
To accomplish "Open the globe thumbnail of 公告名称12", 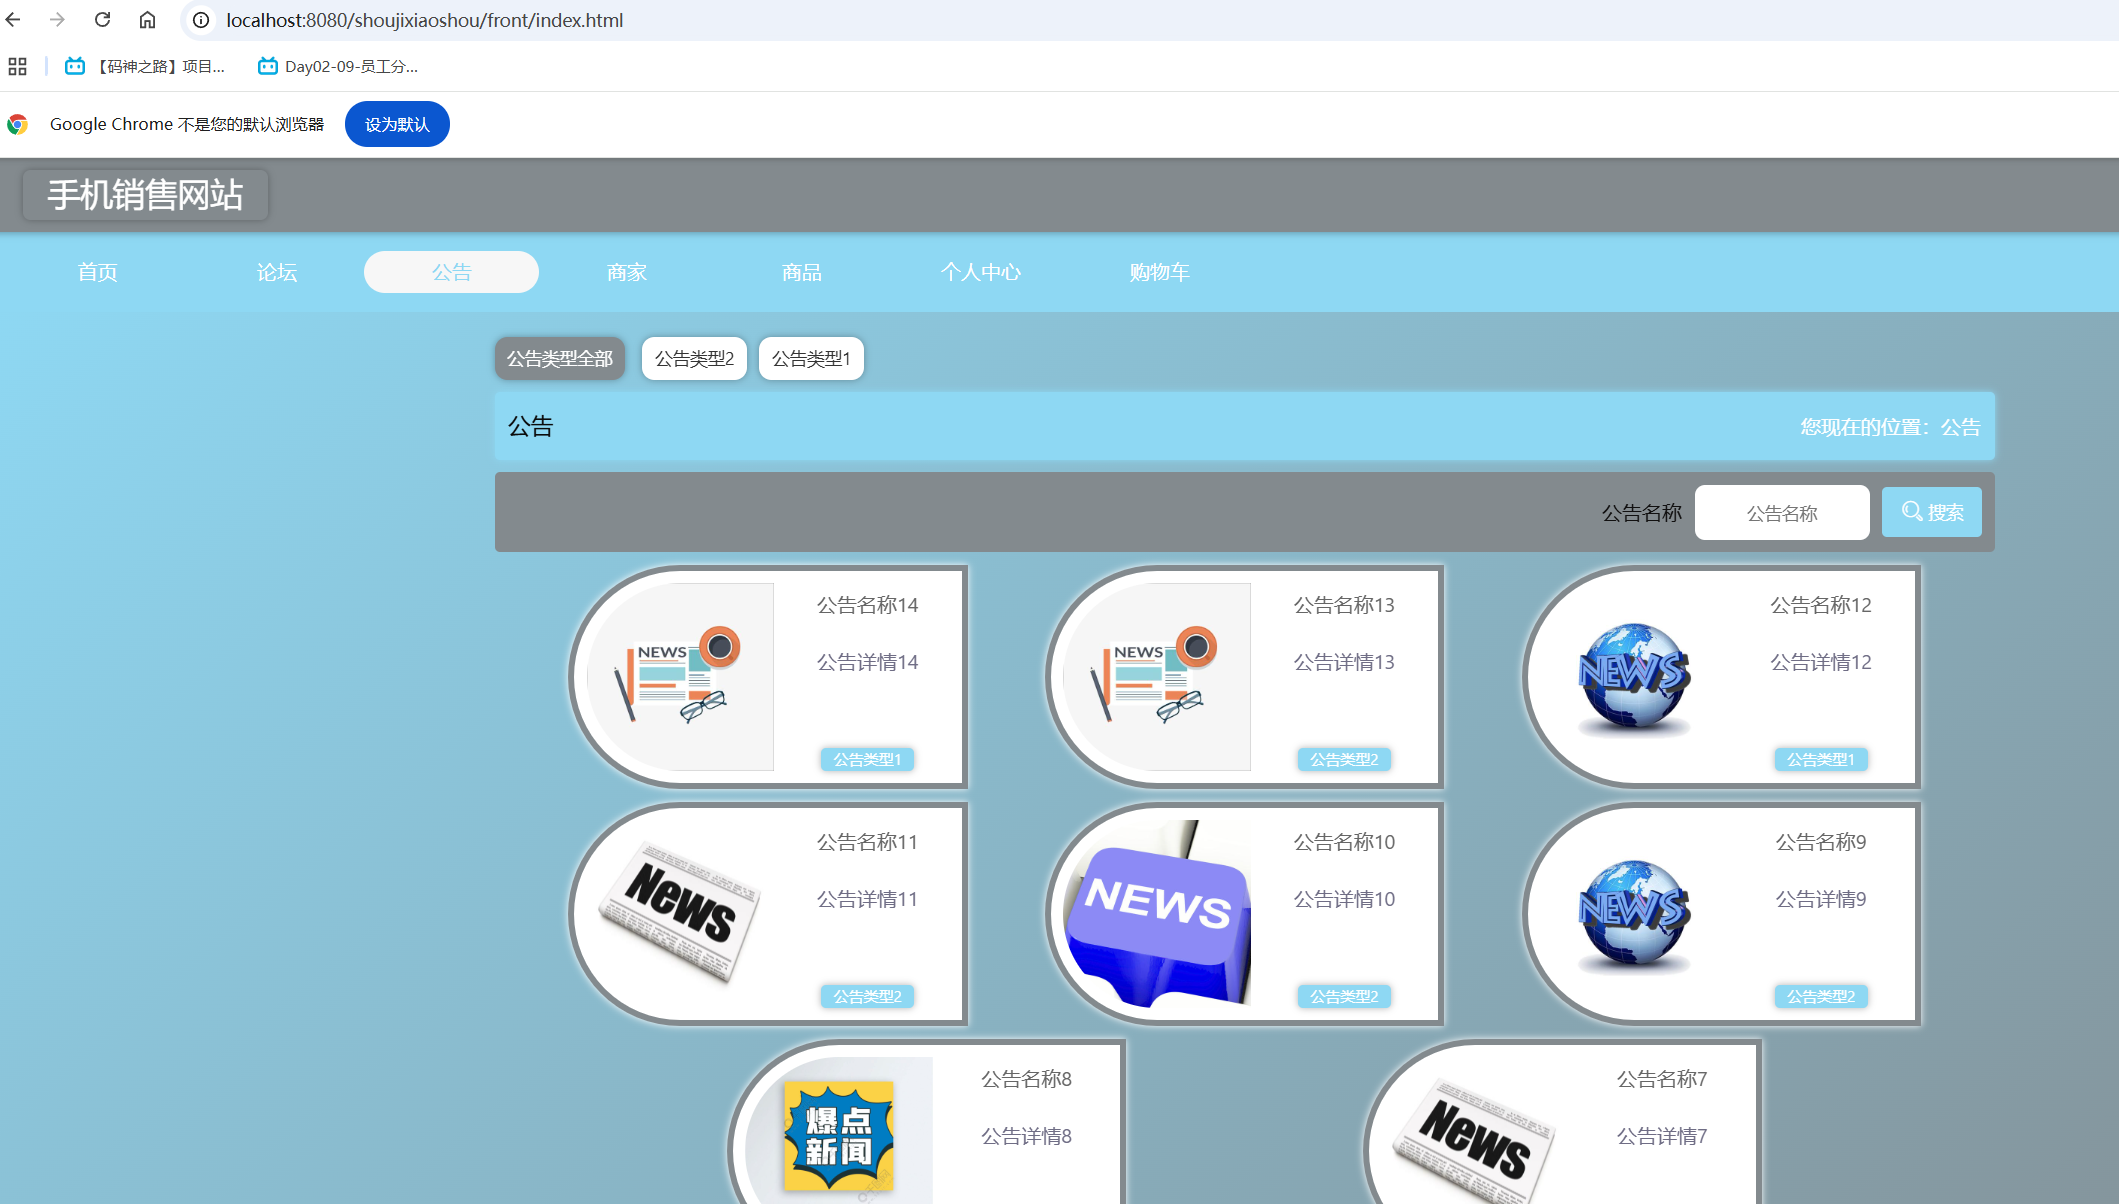I will click(1634, 677).
